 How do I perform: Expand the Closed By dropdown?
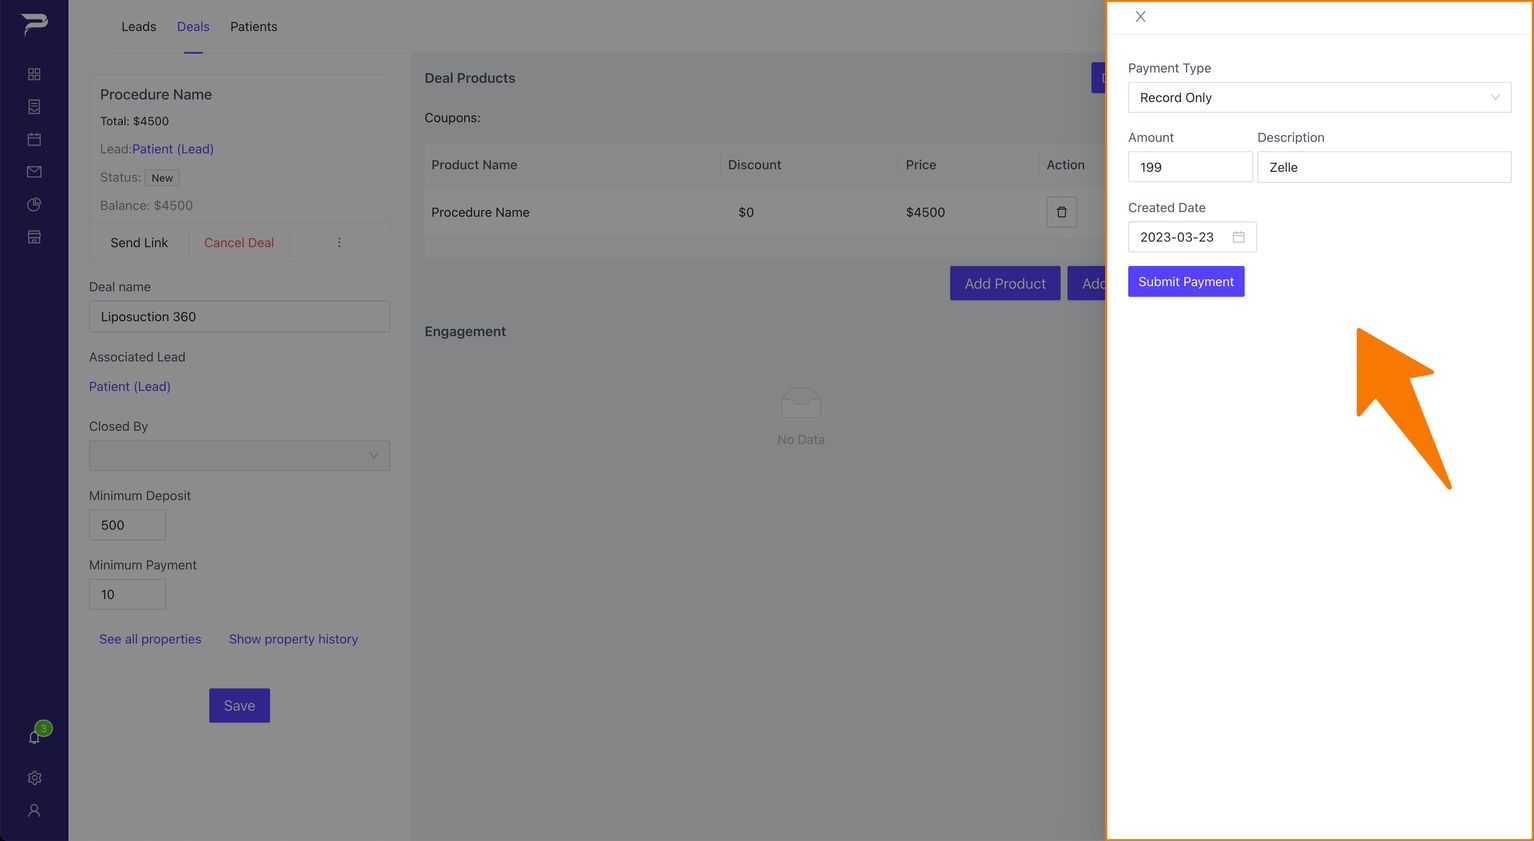(239, 455)
